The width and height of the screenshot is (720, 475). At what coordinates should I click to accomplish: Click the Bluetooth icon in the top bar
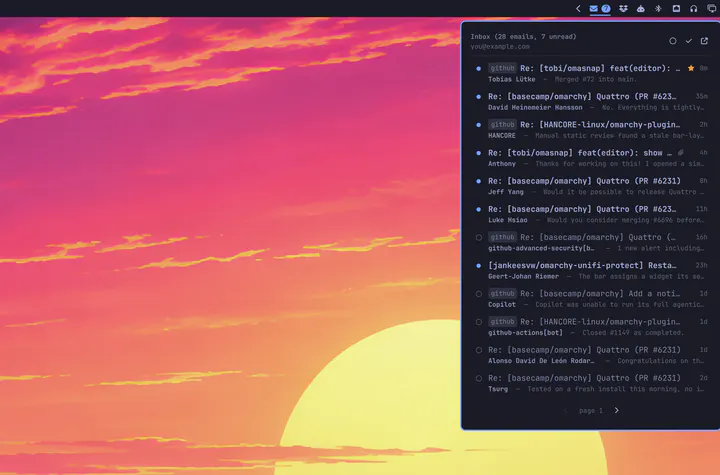click(x=658, y=8)
